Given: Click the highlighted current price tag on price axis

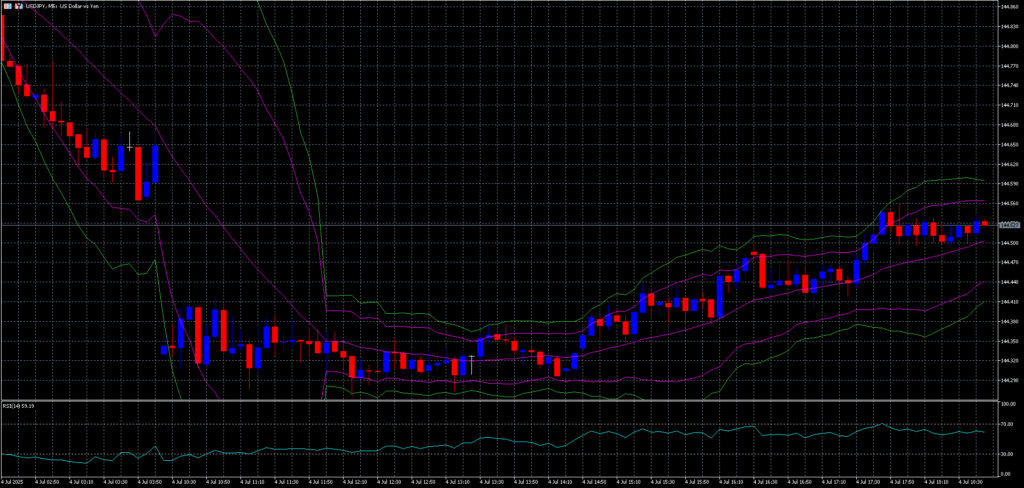Looking at the screenshot, I should tap(1010, 225).
